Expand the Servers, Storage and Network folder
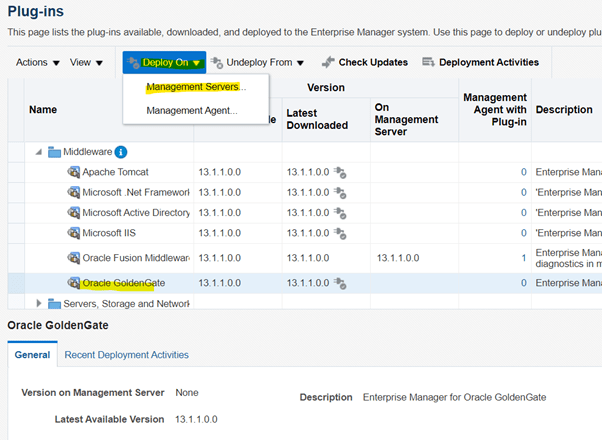Image resolution: width=602 pixels, height=440 pixels. pyautogui.click(x=40, y=303)
